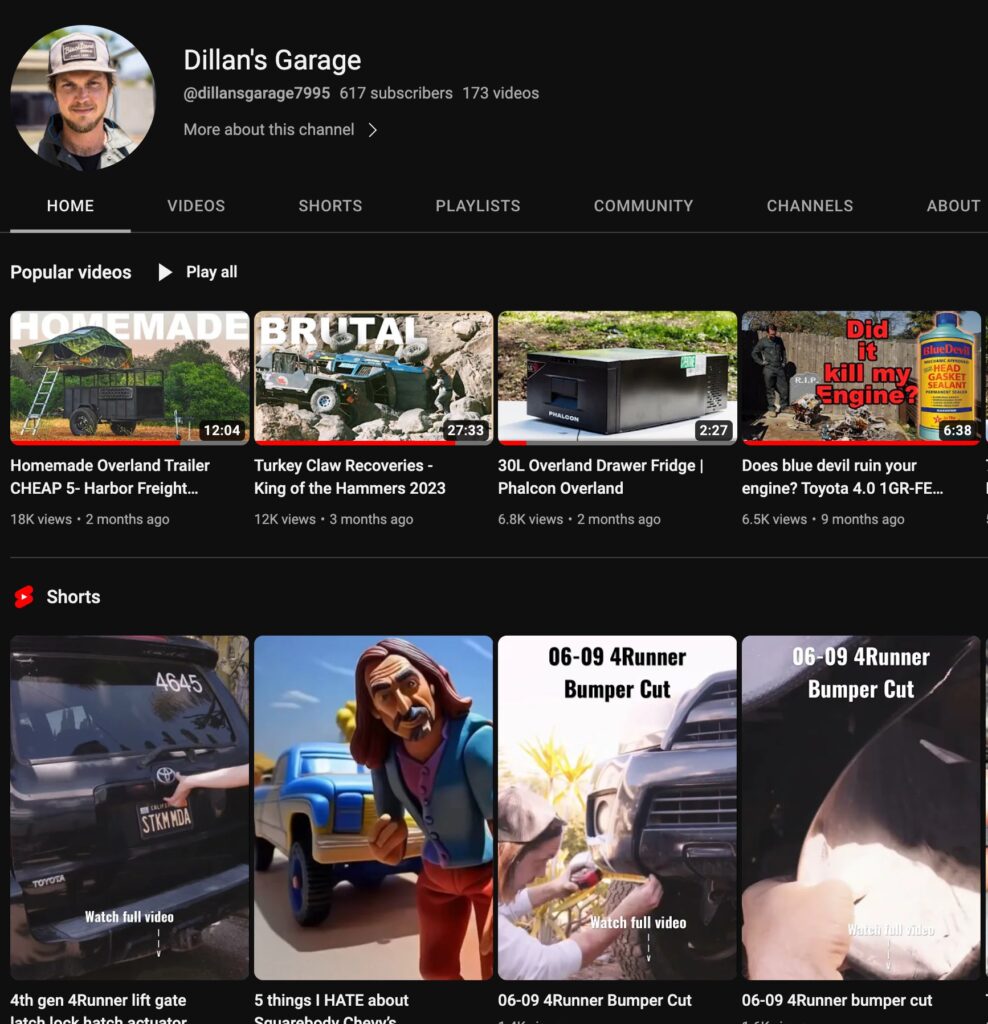This screenshot has height=1024, width=988.
Task: Click 12K views • 3 months ago text
Action: click(x=334, y=519)
